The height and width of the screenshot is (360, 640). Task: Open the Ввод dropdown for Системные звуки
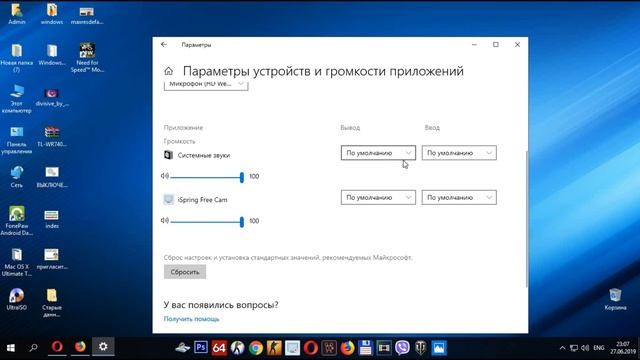pos(459,153)
